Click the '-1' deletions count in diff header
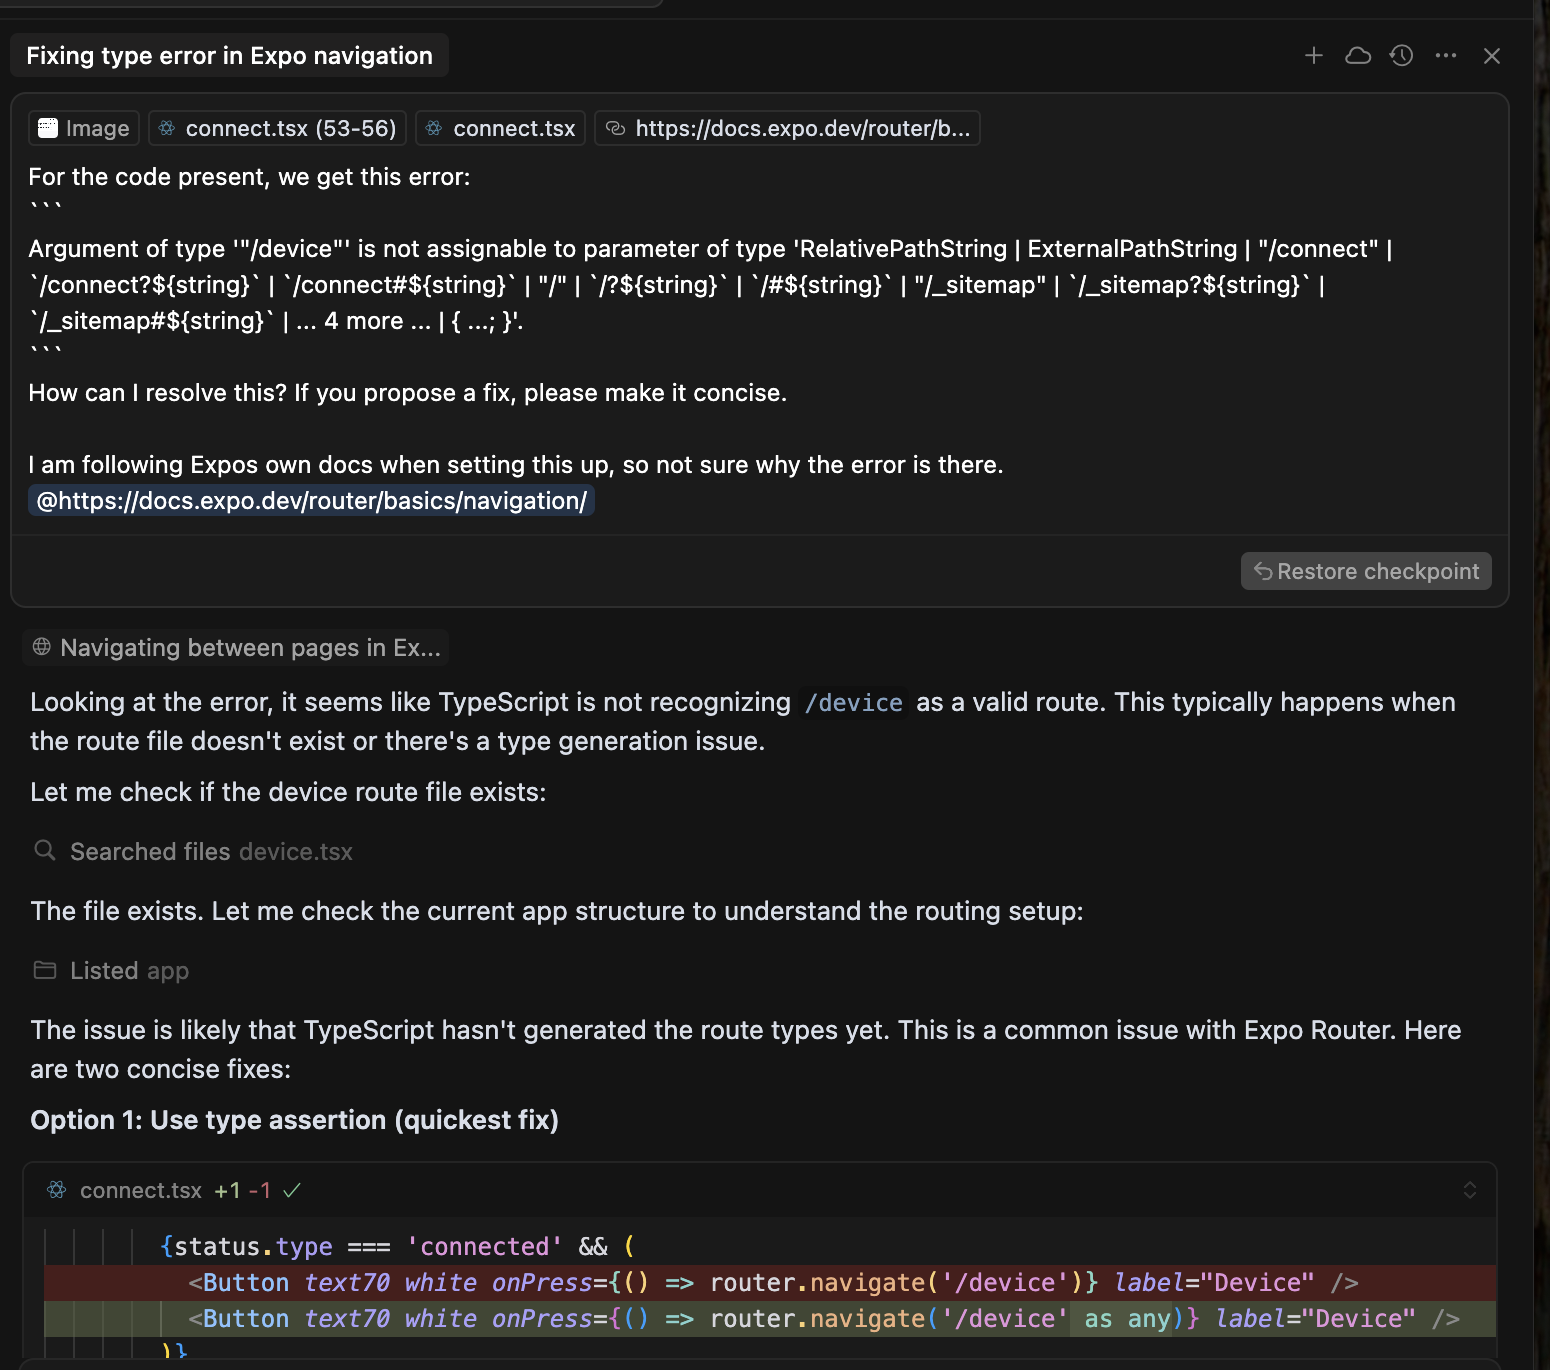The height and width of the screenshot is (1370, 1550). [x=260, y=1190]
